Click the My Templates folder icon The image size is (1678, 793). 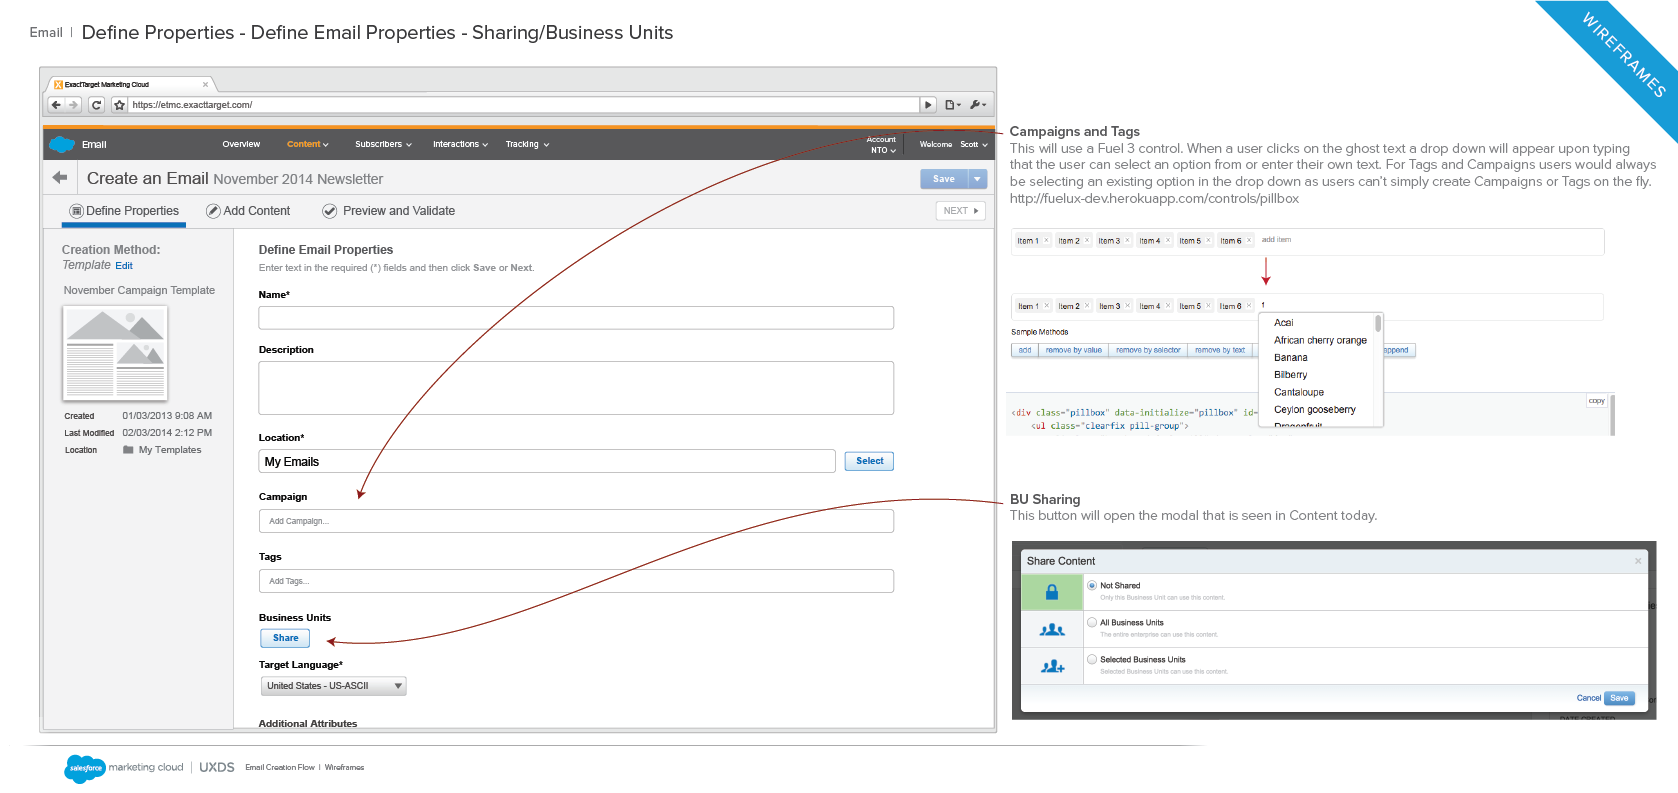(x=128, y=450)
